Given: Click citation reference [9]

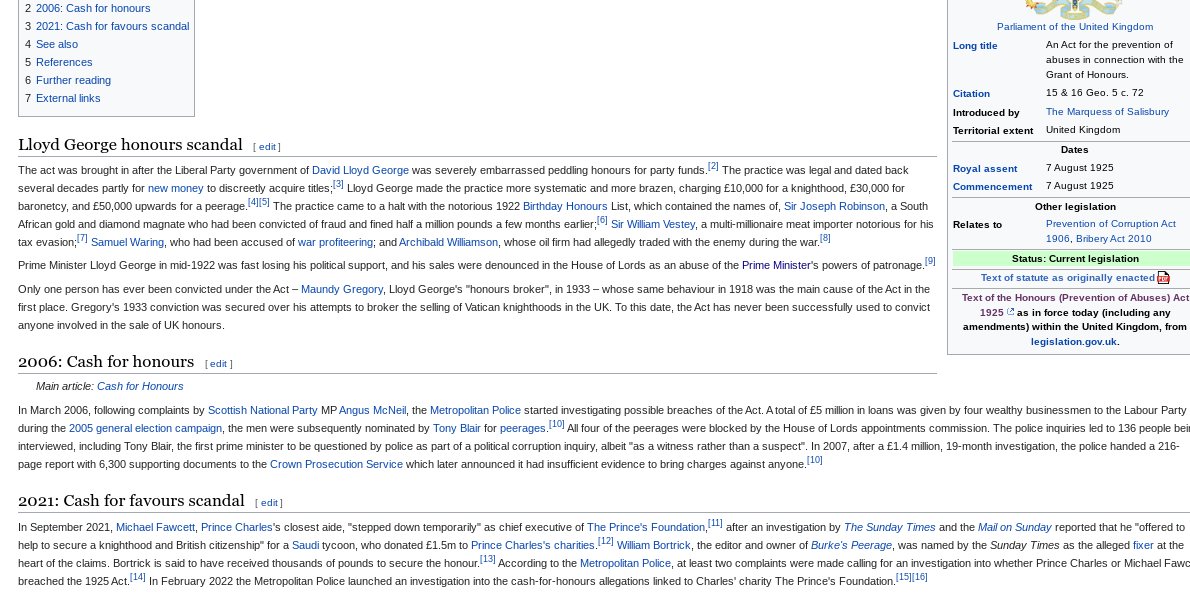Looking at the screenshot, I should coord(930,262).
